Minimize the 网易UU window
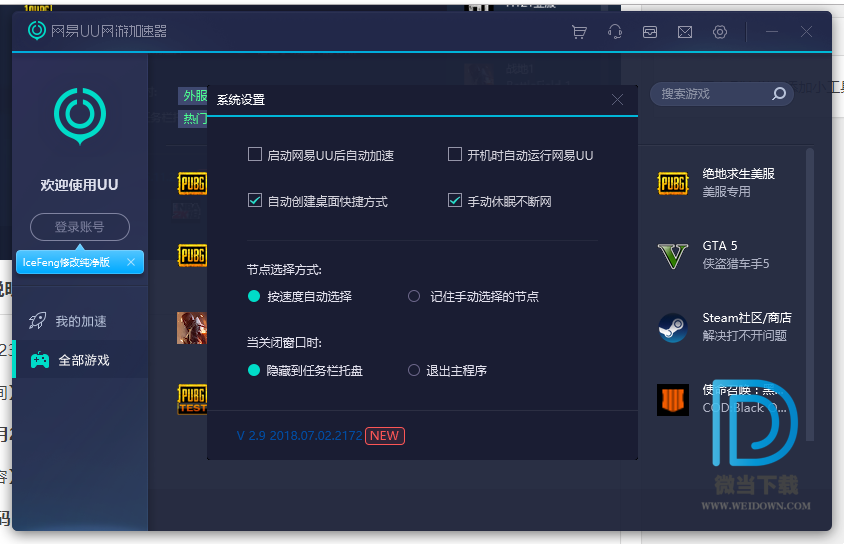 pyautogui.click(x=772, y=32)
